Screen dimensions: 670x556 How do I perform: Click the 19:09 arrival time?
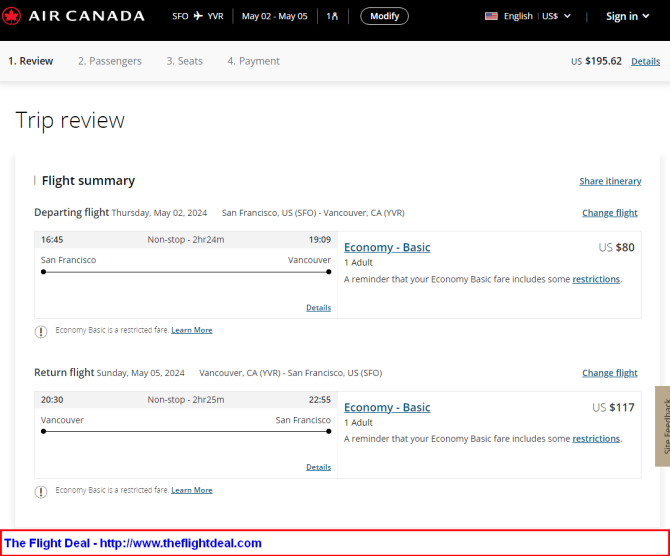pyautogui.click(x=320, y=240)
